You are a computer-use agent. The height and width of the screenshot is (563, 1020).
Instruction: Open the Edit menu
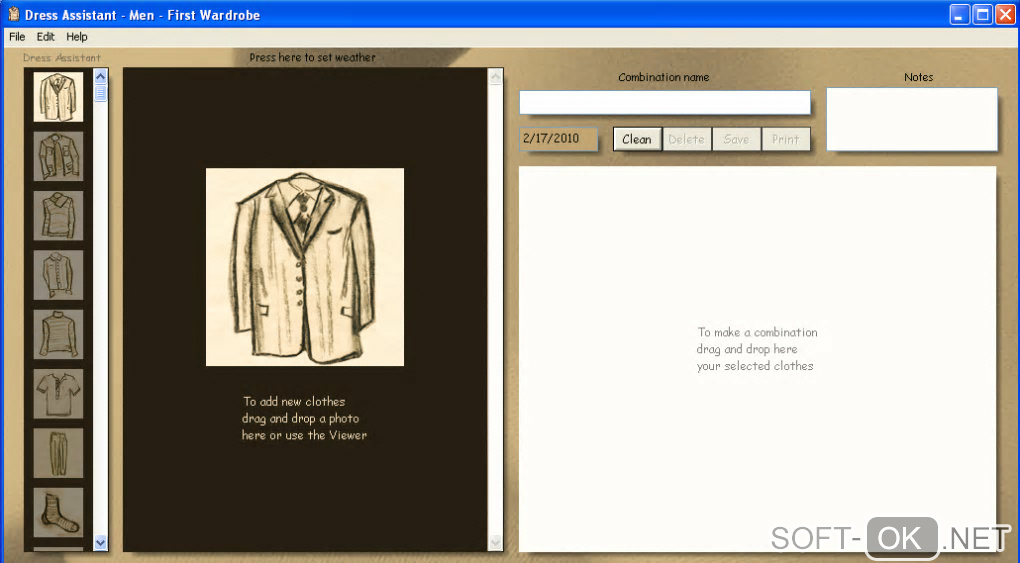[46, 37]
